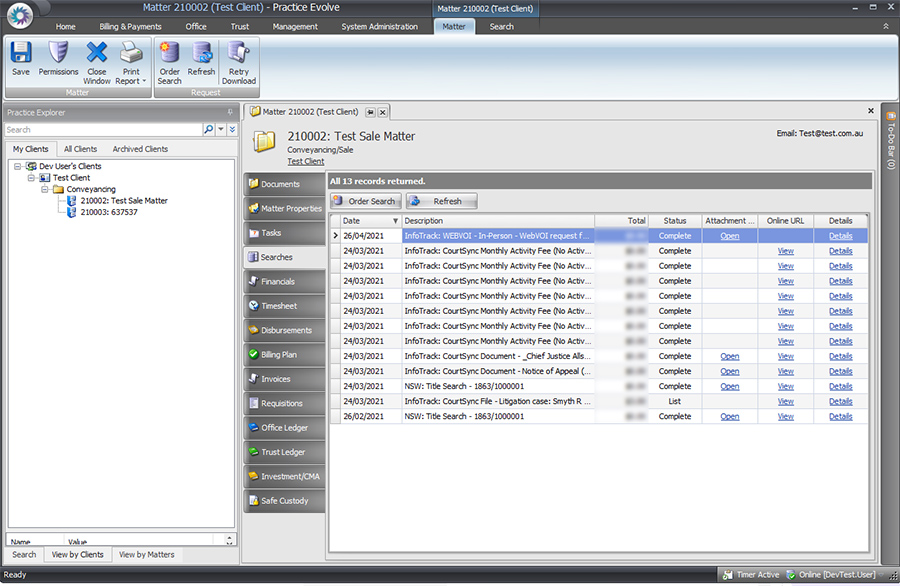Click the Description column header
900x586 pixels.
tap(498, 221)
